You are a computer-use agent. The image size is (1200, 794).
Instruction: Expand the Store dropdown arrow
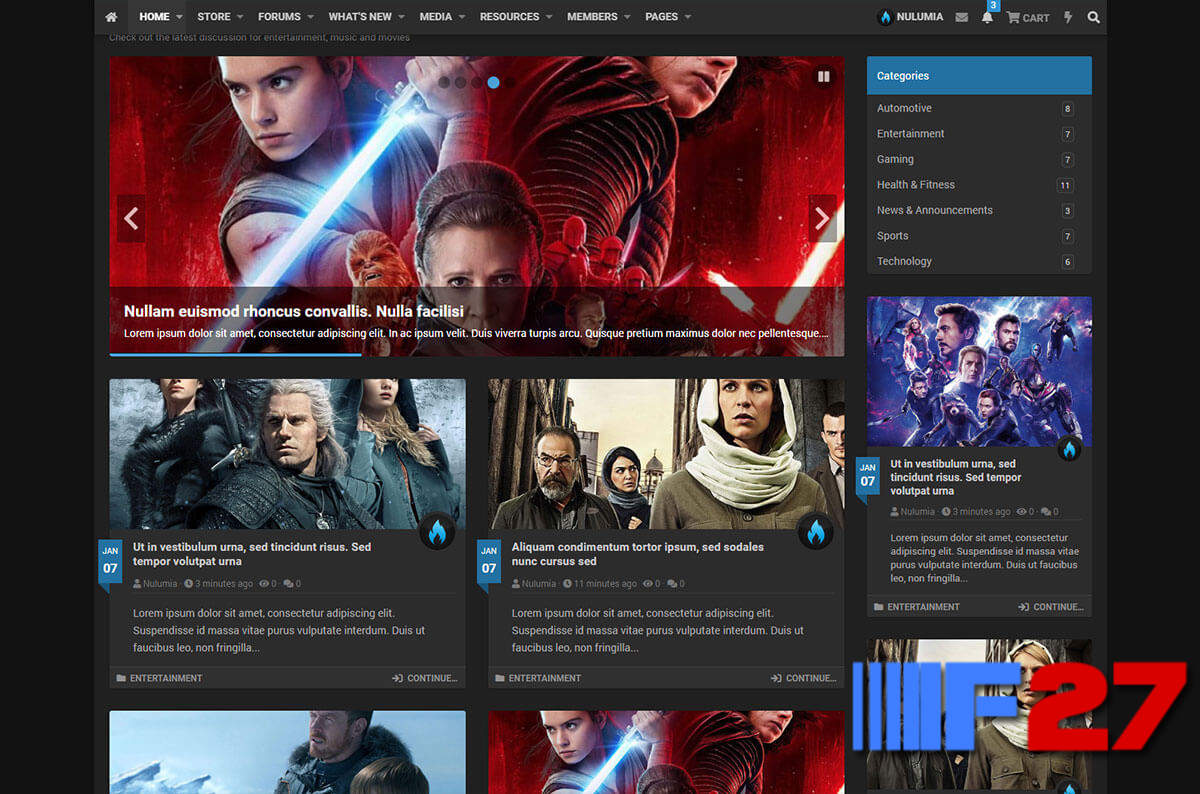point(240,17)
